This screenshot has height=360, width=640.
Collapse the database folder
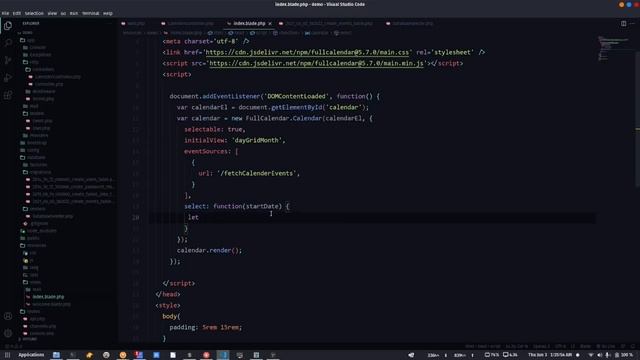coord(33,158)
